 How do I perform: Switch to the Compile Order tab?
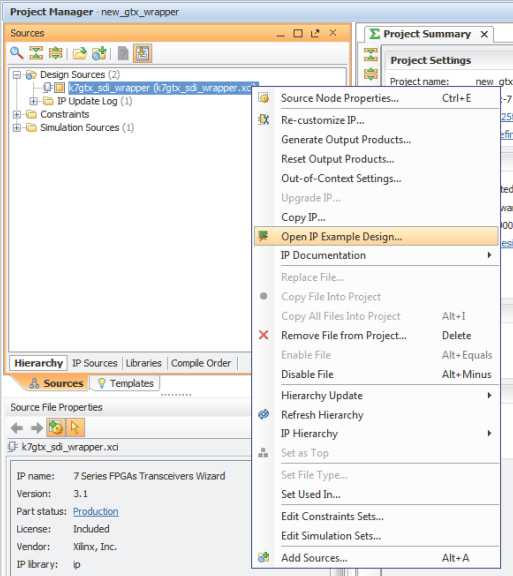pos(201,363)
